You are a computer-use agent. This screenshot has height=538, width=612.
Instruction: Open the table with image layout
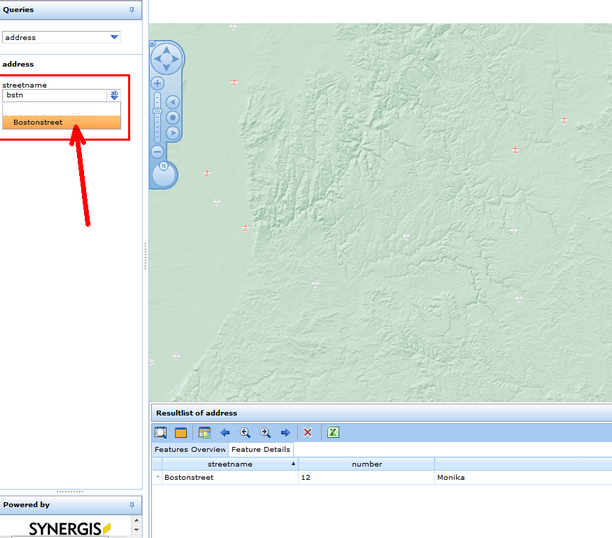coord(205,433)
